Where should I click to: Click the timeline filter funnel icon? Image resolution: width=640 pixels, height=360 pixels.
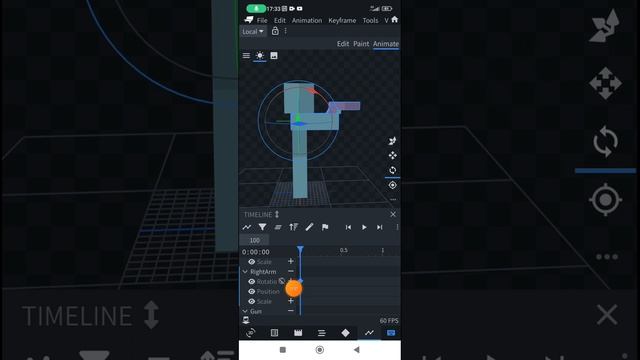tap(262, 227)
